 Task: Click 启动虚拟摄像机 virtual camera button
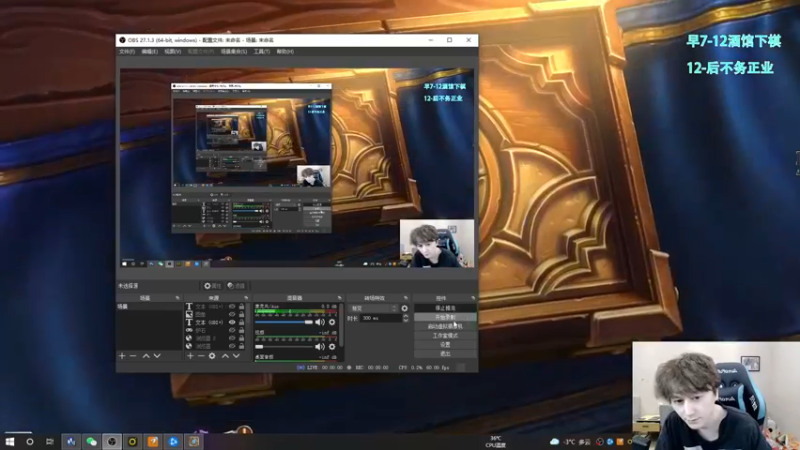(x=445, y=327)
